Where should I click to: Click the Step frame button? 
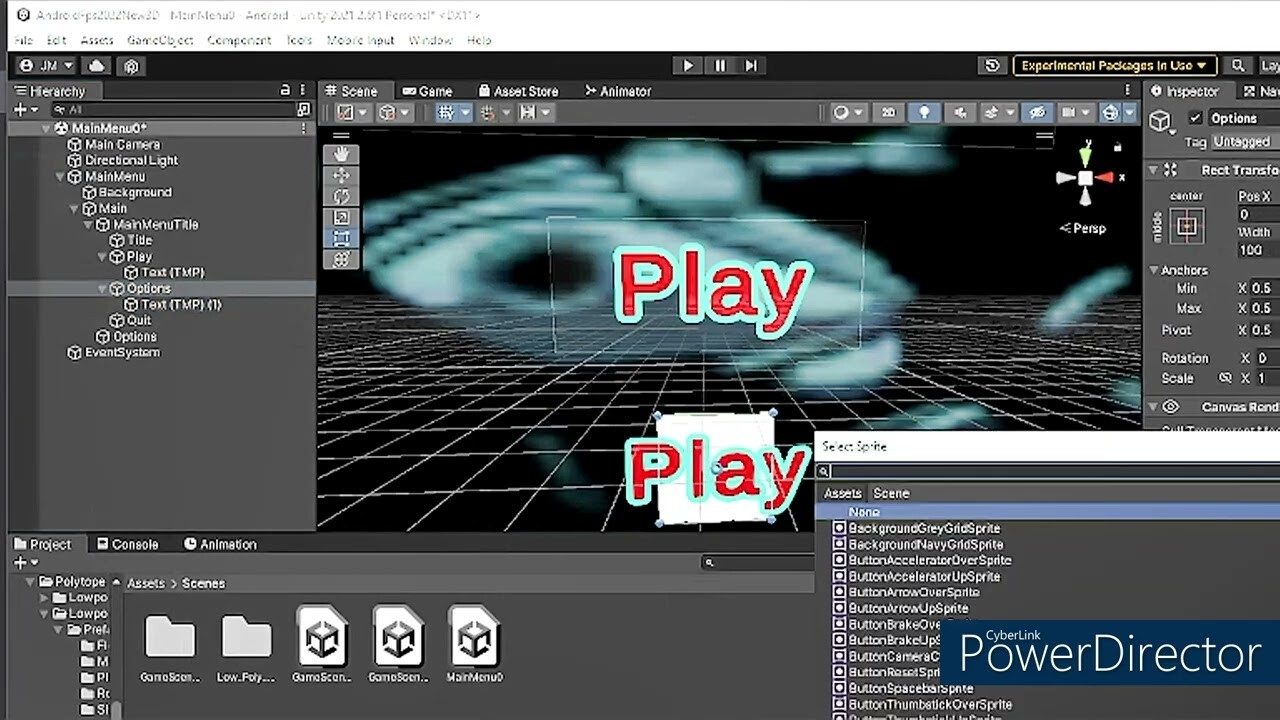pos(751,66)
